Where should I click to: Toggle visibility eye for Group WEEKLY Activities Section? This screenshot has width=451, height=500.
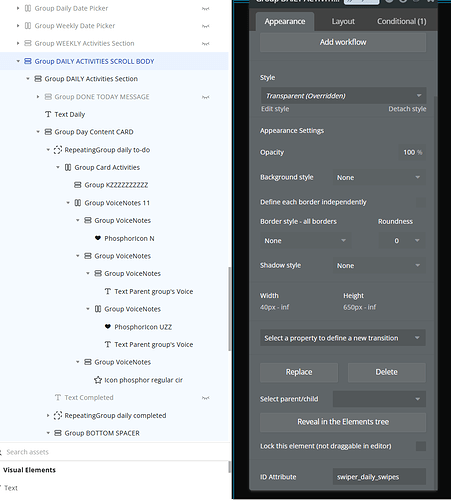click(206, 44)
